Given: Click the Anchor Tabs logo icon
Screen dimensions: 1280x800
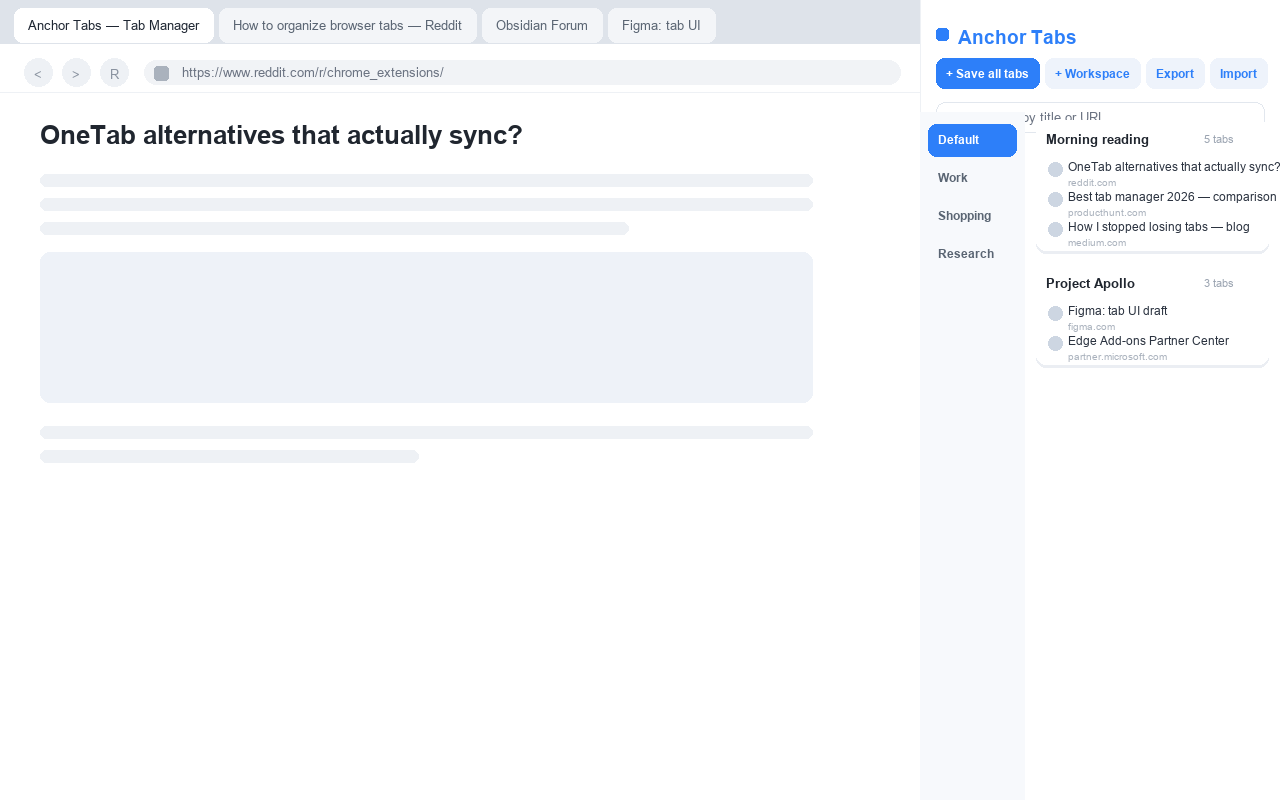Looking at the screenshot, I should click(942, 35).
